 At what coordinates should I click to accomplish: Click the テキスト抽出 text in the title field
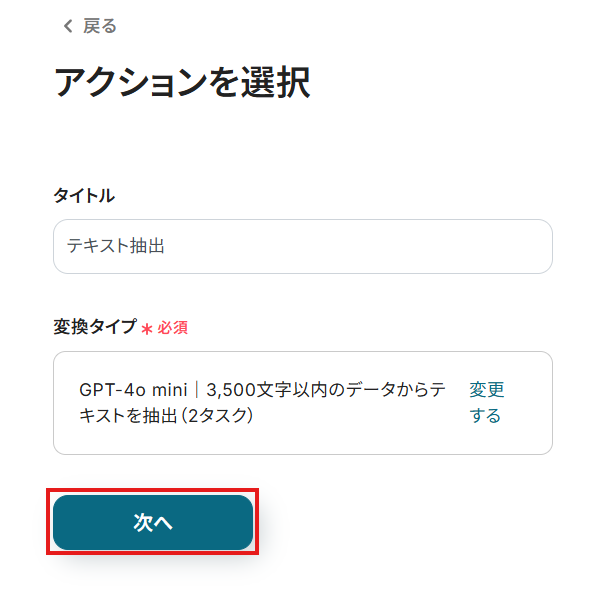tap(115, 246)
